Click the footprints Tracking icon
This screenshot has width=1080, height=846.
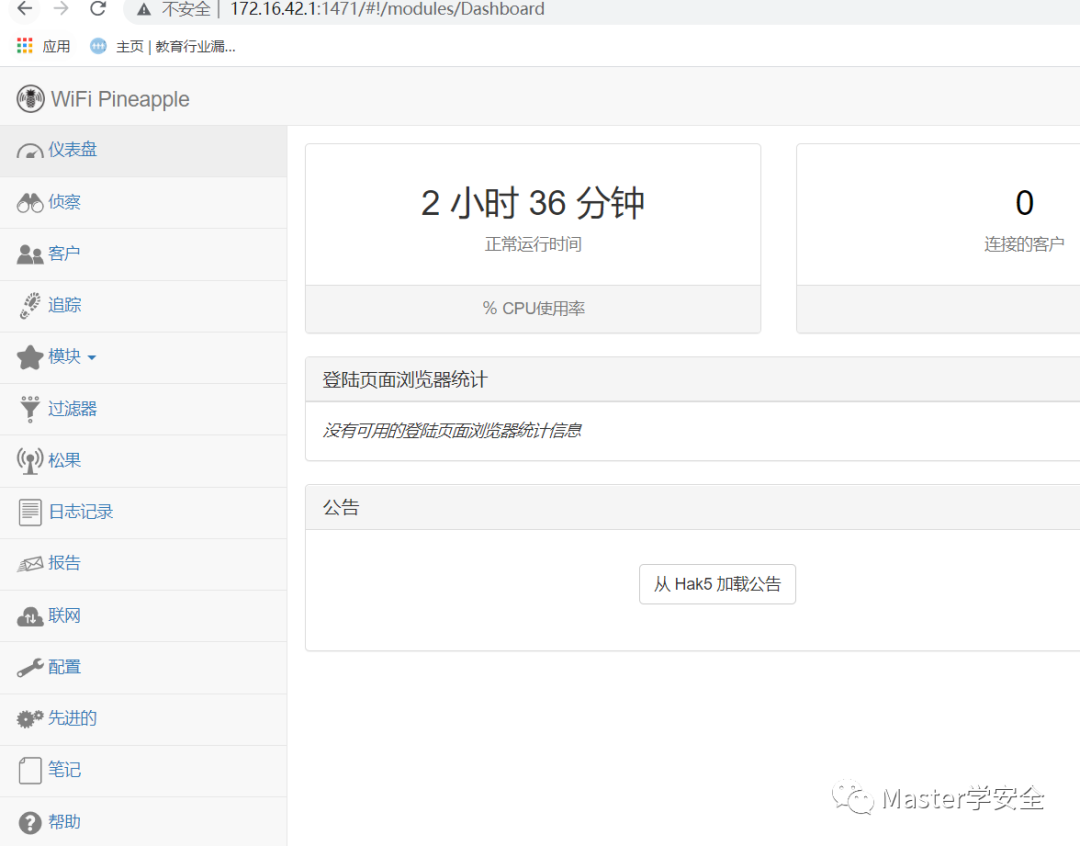click(x=30, y=305)
